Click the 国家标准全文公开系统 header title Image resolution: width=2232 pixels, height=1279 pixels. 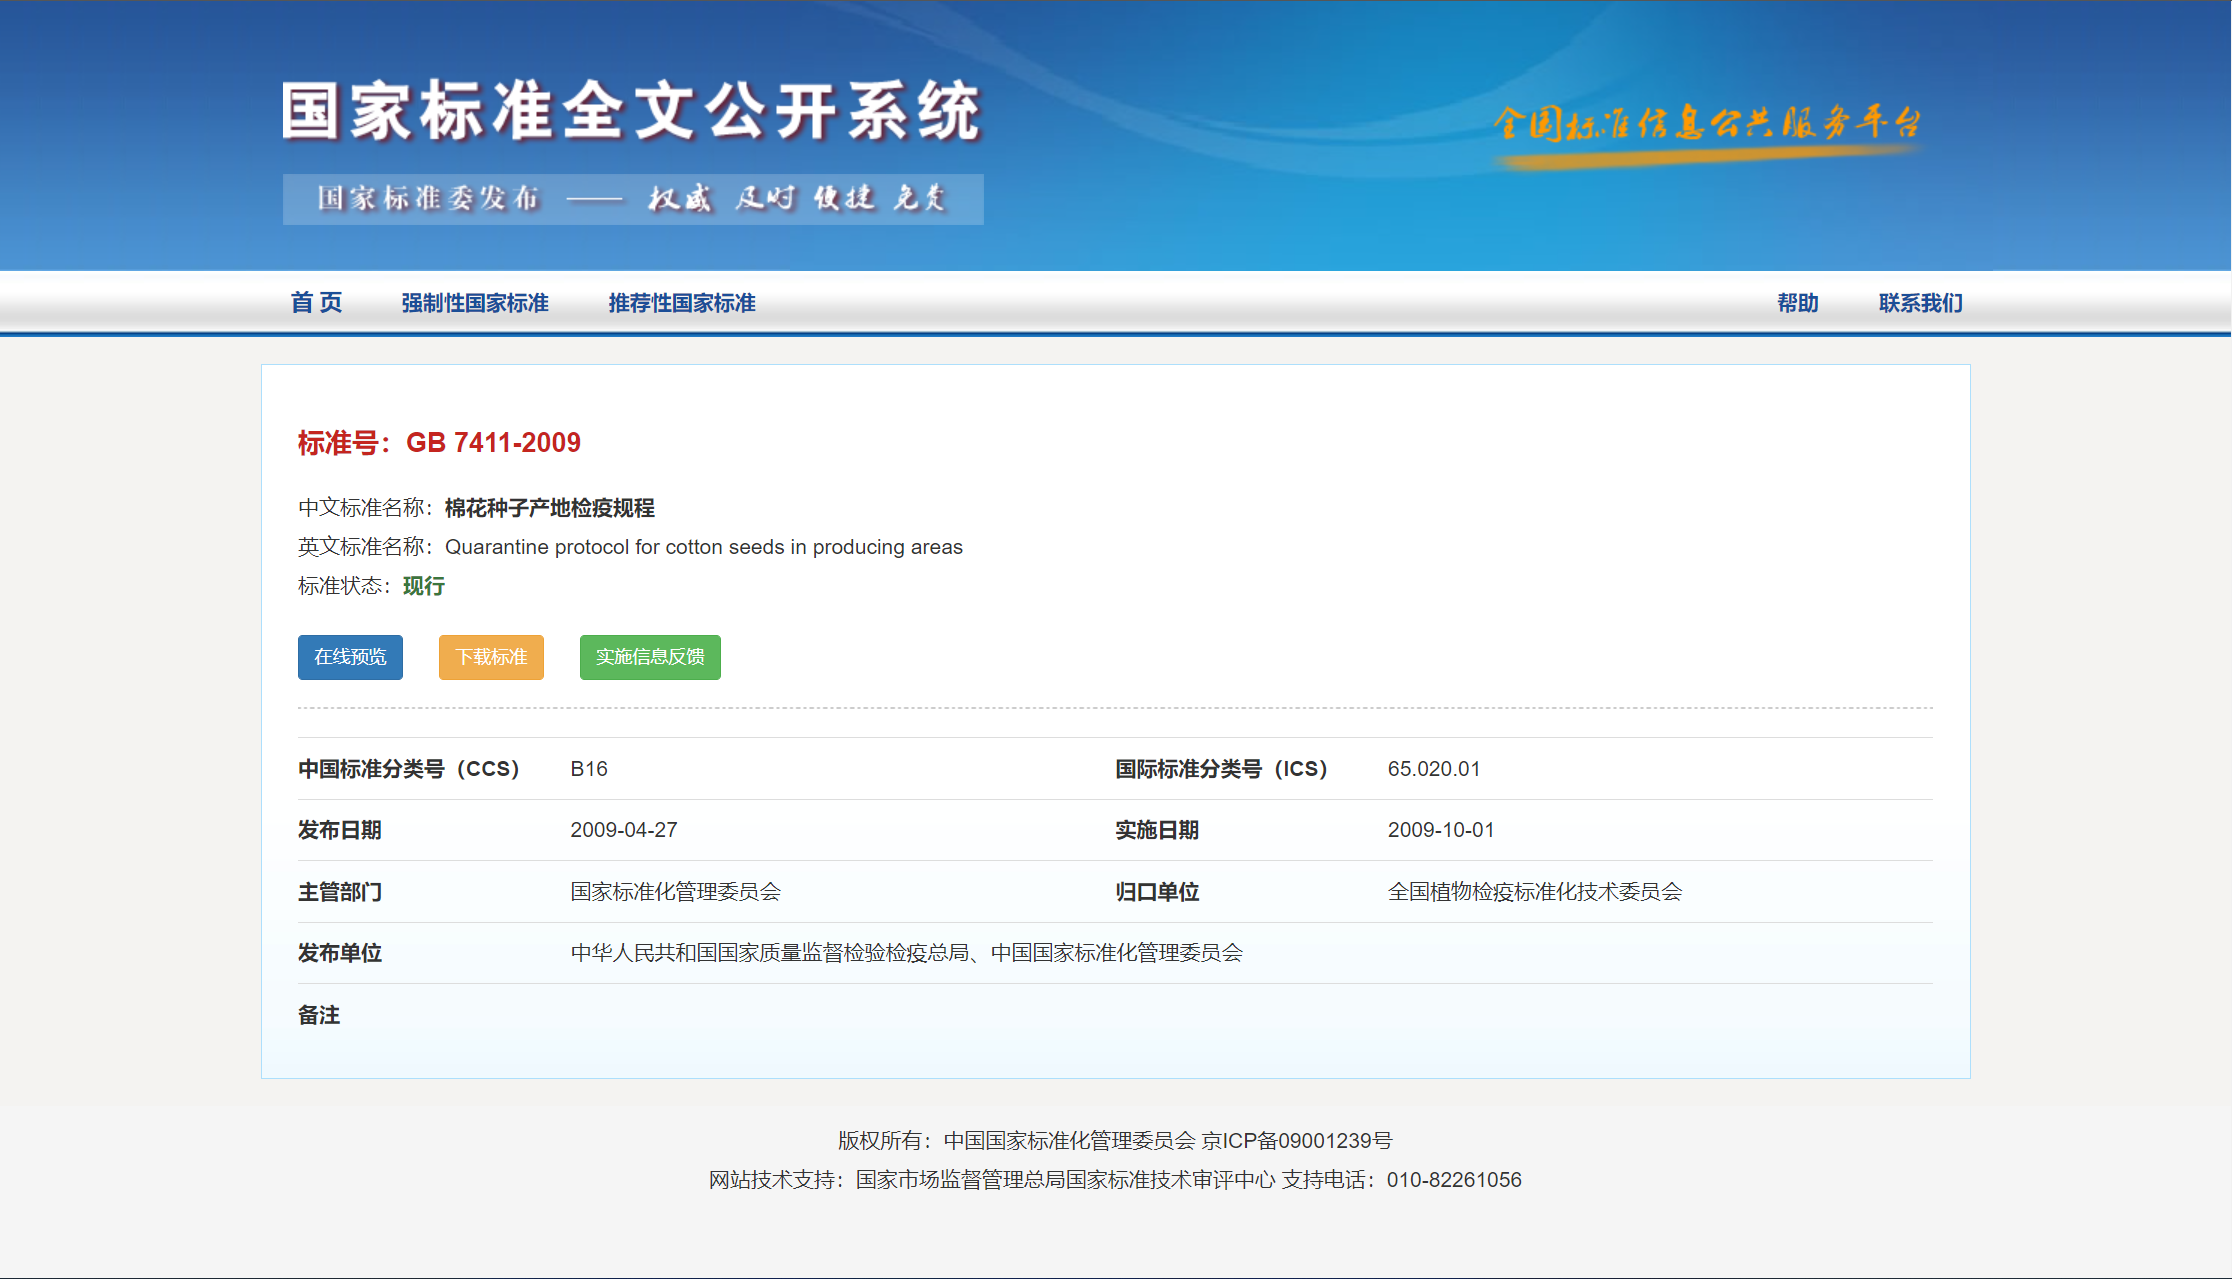(632, 112)
